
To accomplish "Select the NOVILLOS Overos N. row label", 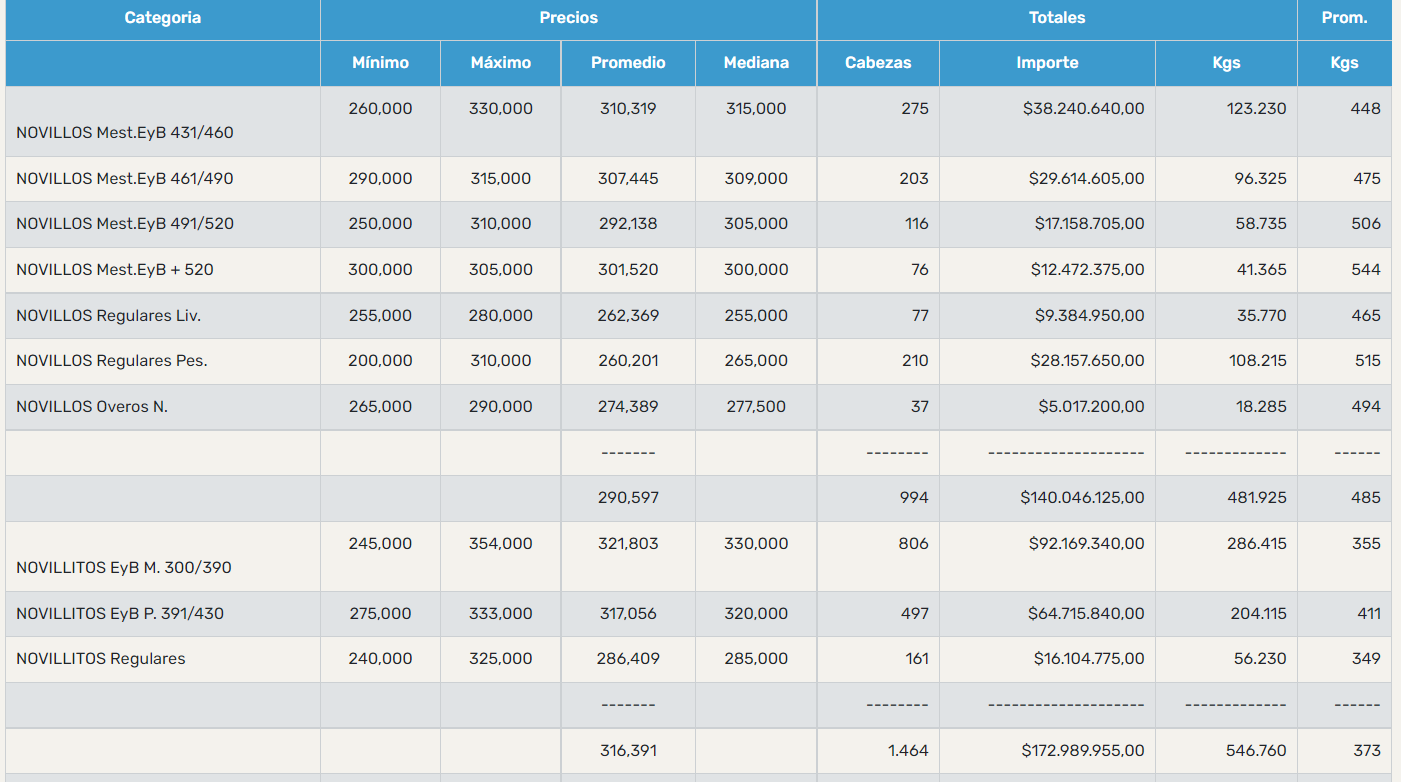I will (x=92, y=407).
